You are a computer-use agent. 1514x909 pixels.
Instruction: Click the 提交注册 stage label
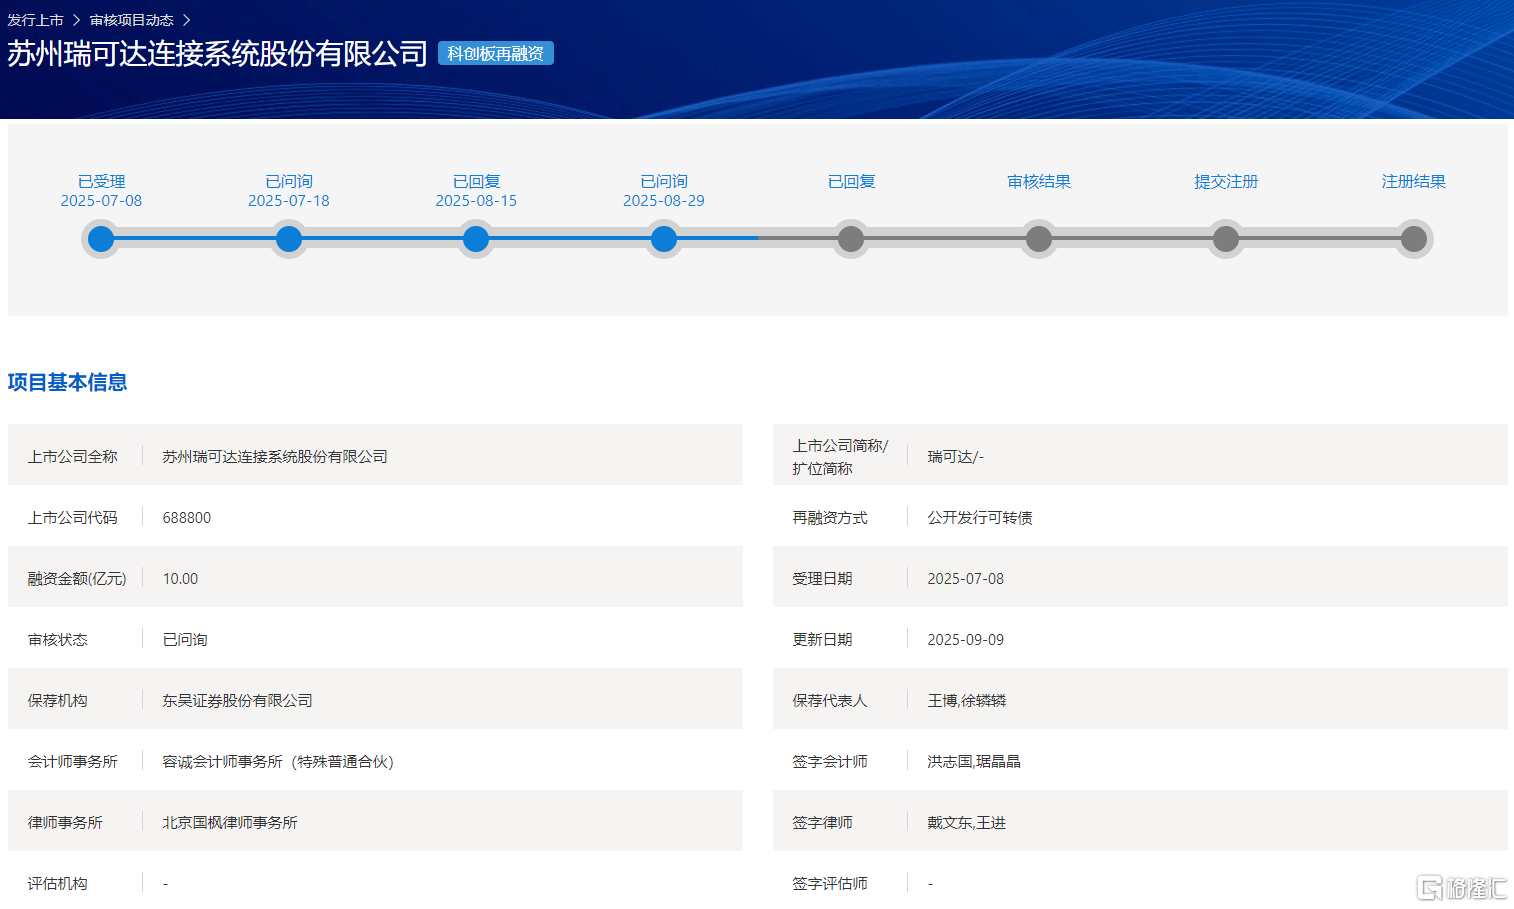point(1226,181)
